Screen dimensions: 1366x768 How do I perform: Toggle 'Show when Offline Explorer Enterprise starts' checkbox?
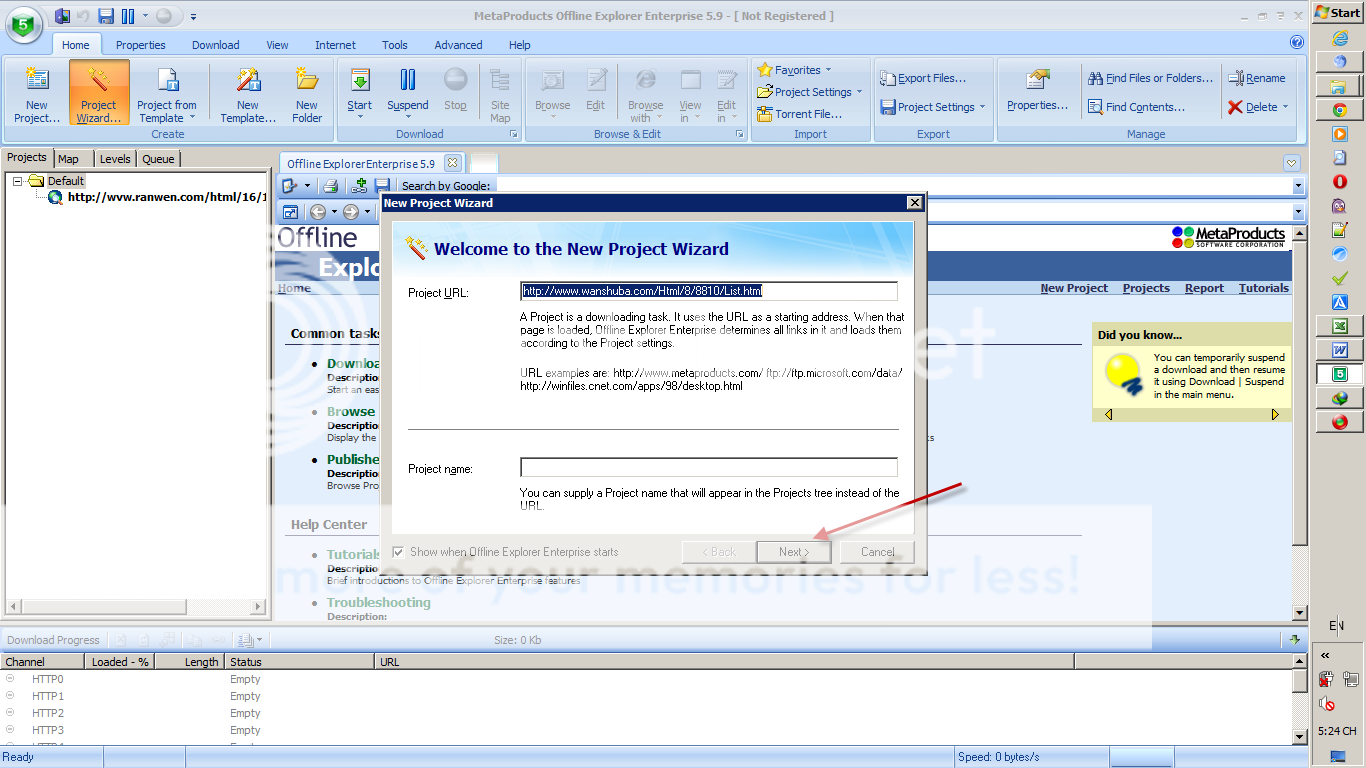[399, 552]
